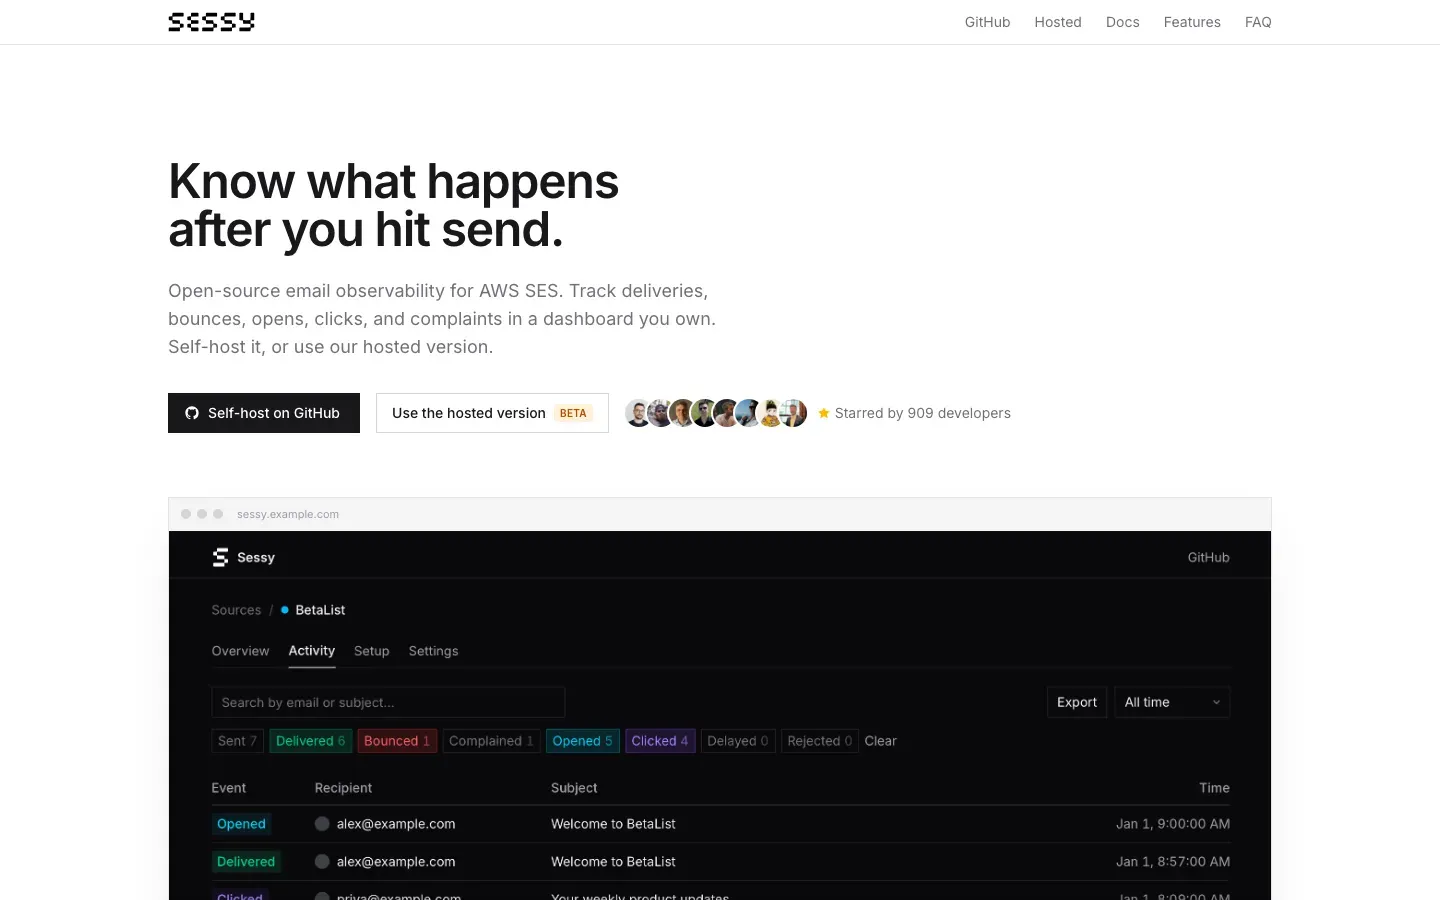This screenshot has width=1440, height=900.
Task: Toggle the Delayed 0 filter
Action: (738, 741)
